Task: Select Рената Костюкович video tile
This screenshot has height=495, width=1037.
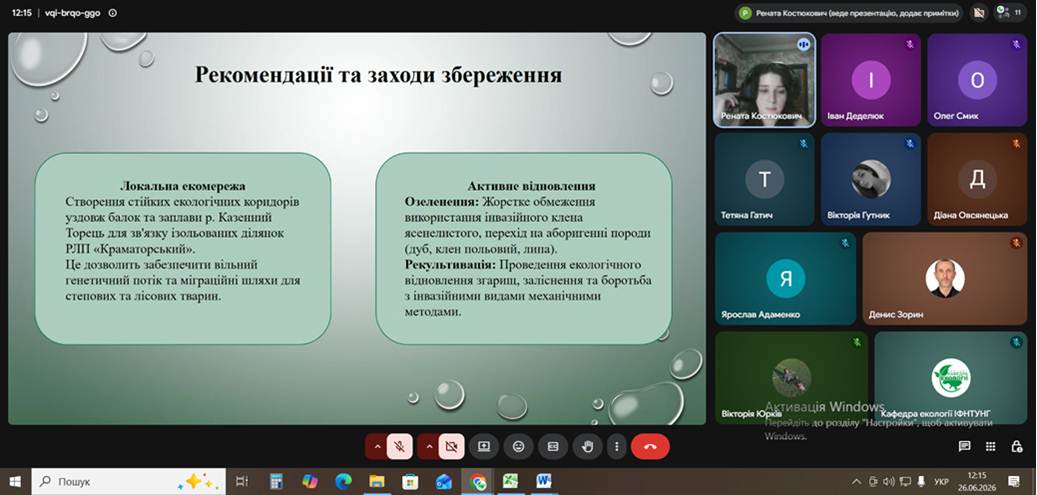Action: [765, 79]
